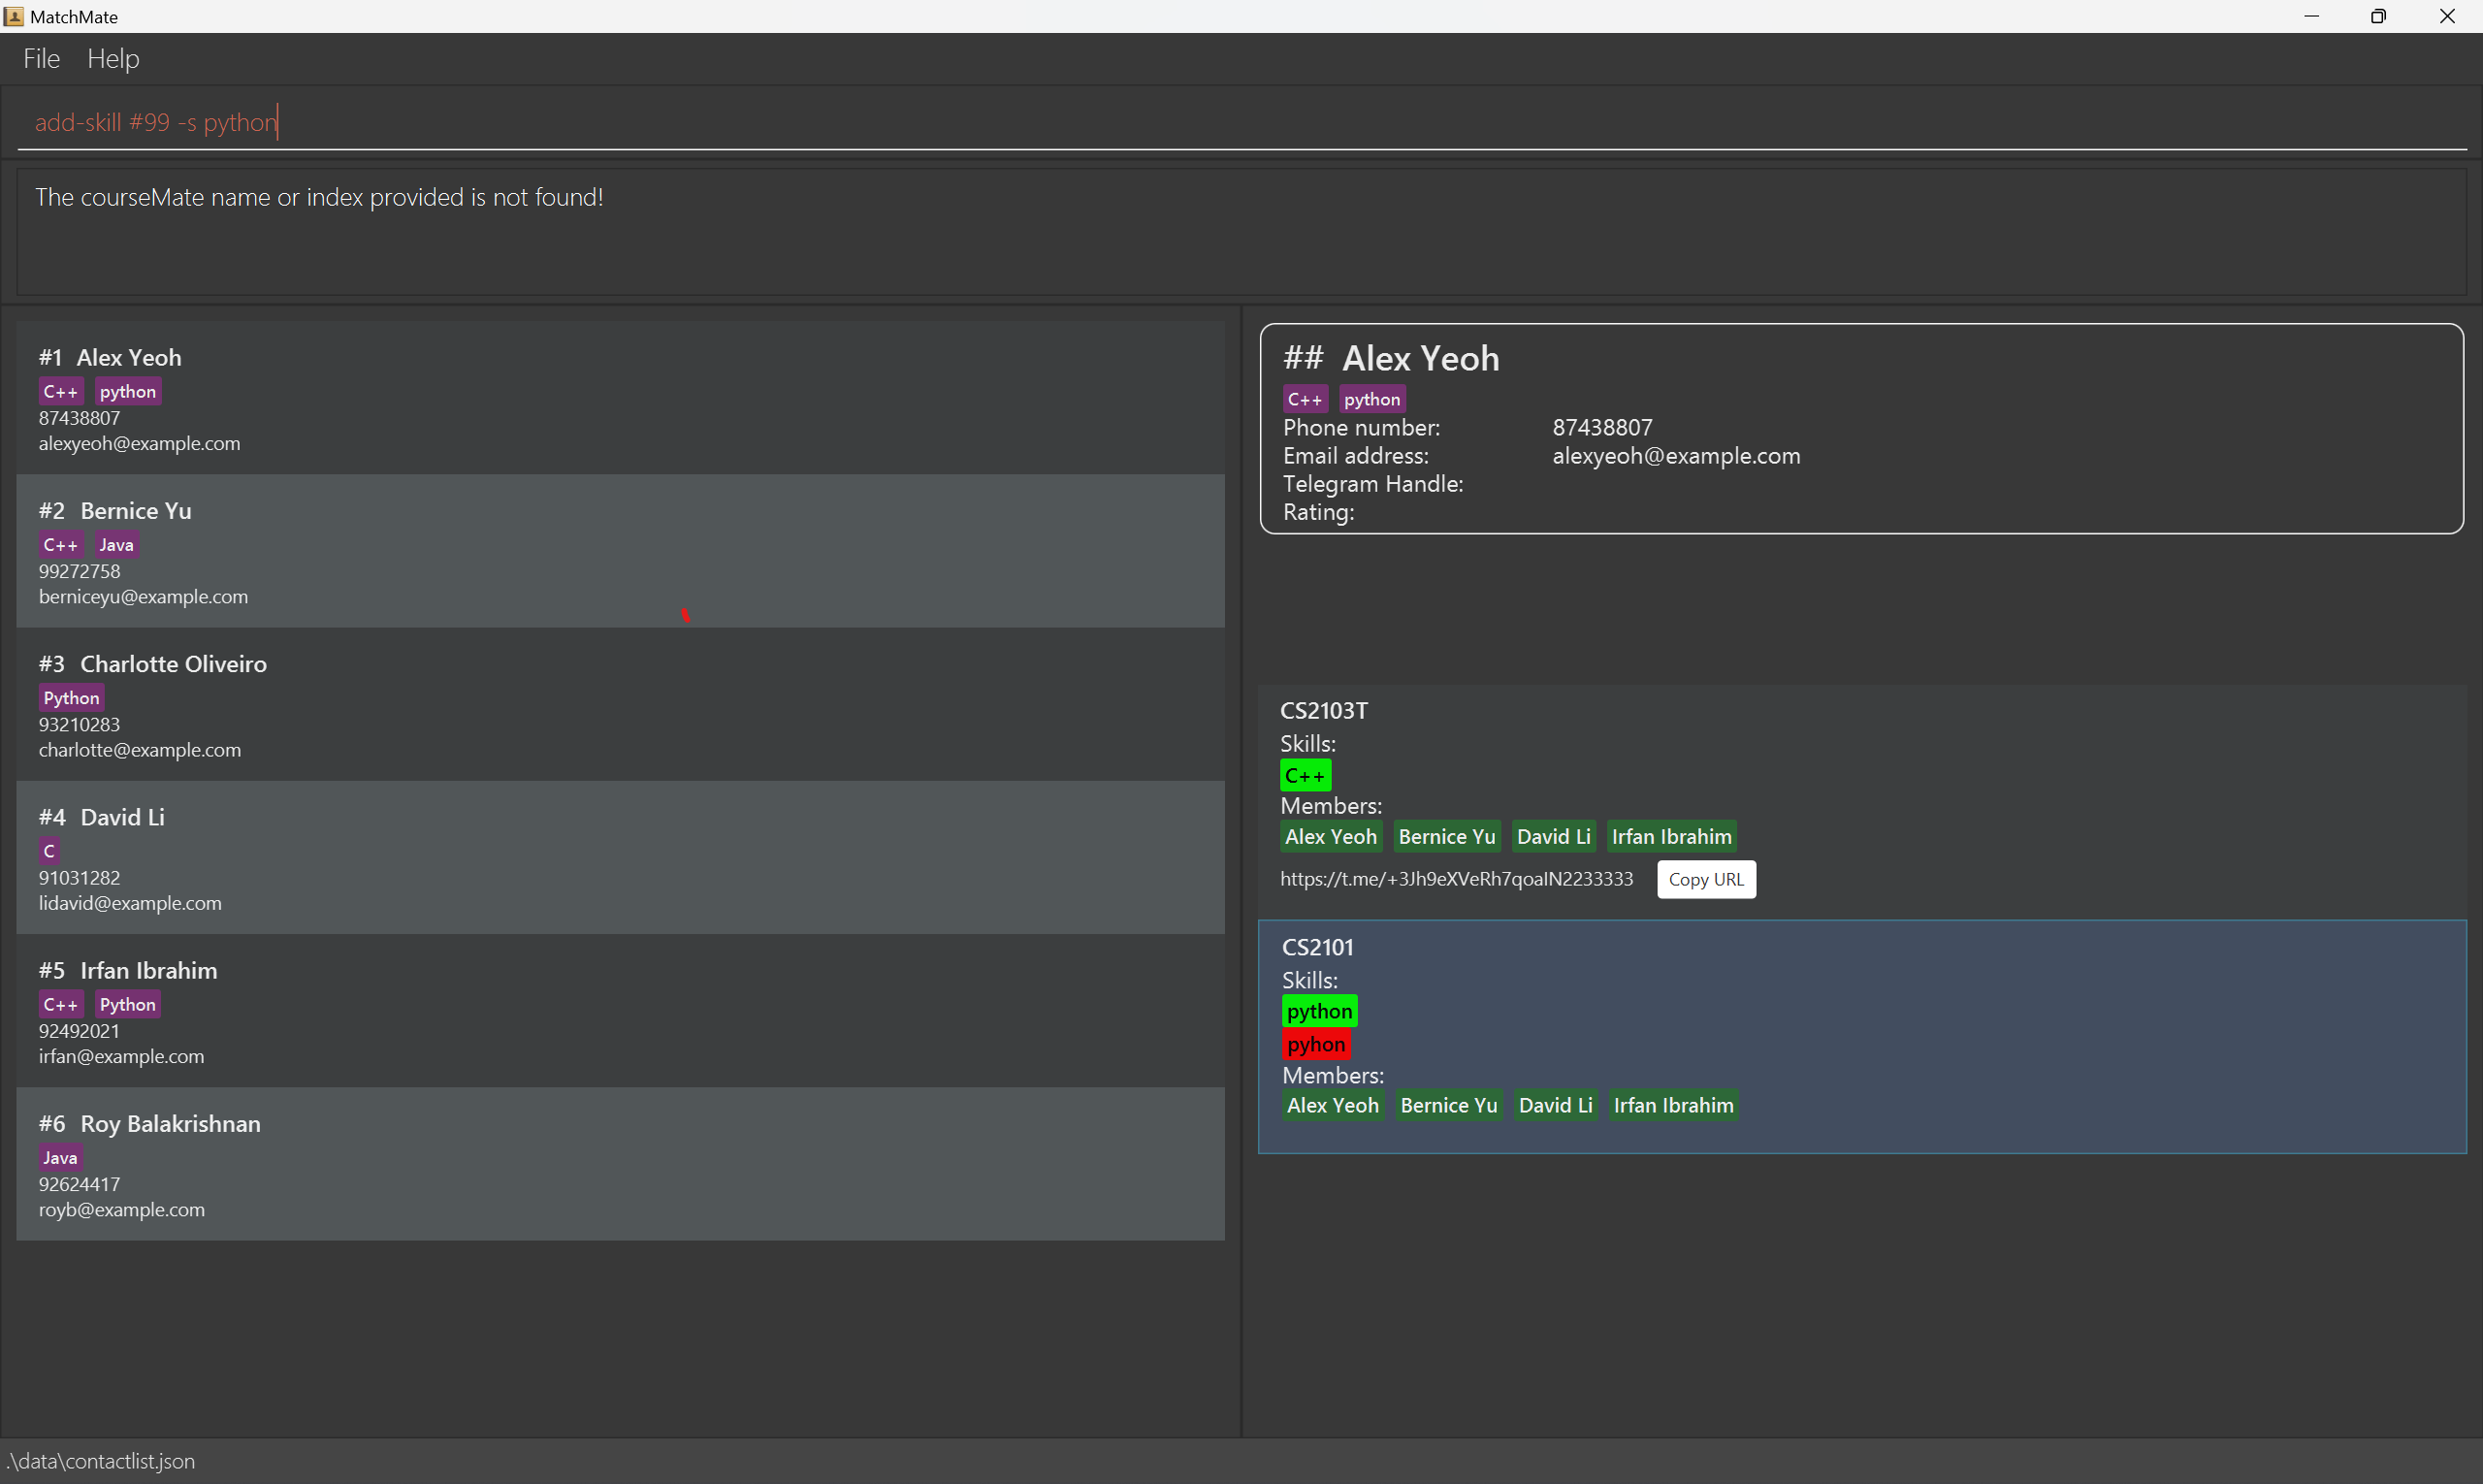The width and height of the screenshot is (2483, 1484).
Task: Click the Python tag under Charlotte Oliveiro
Action: (x=72, y=697)
